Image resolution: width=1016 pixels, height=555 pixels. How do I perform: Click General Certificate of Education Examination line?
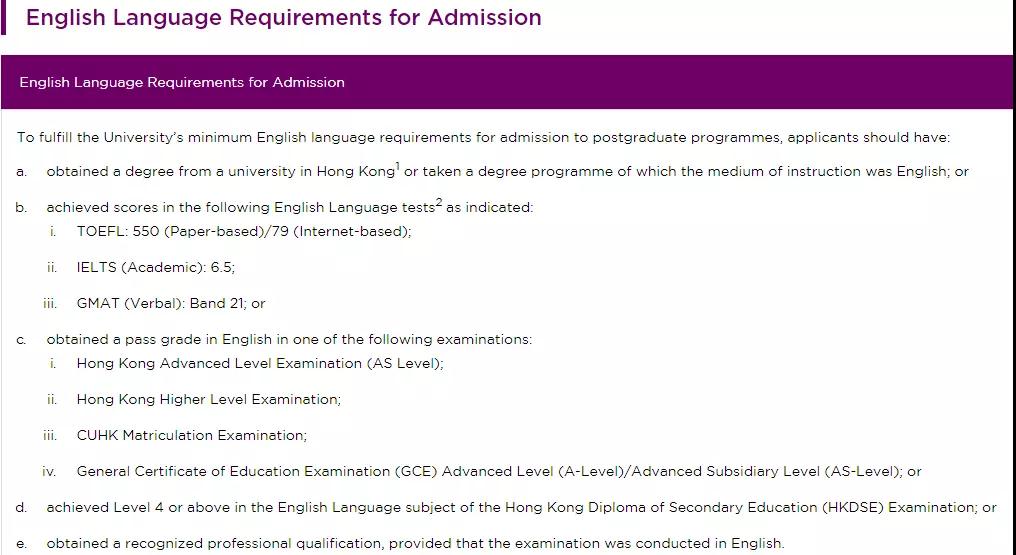pyautogui.click(x=499, y=471)
